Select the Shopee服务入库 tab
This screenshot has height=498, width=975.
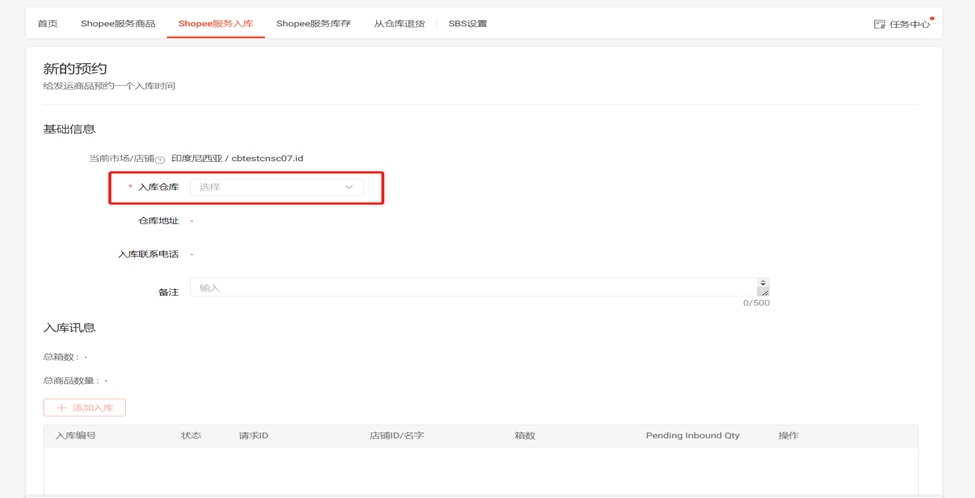[x=216, y=24]
